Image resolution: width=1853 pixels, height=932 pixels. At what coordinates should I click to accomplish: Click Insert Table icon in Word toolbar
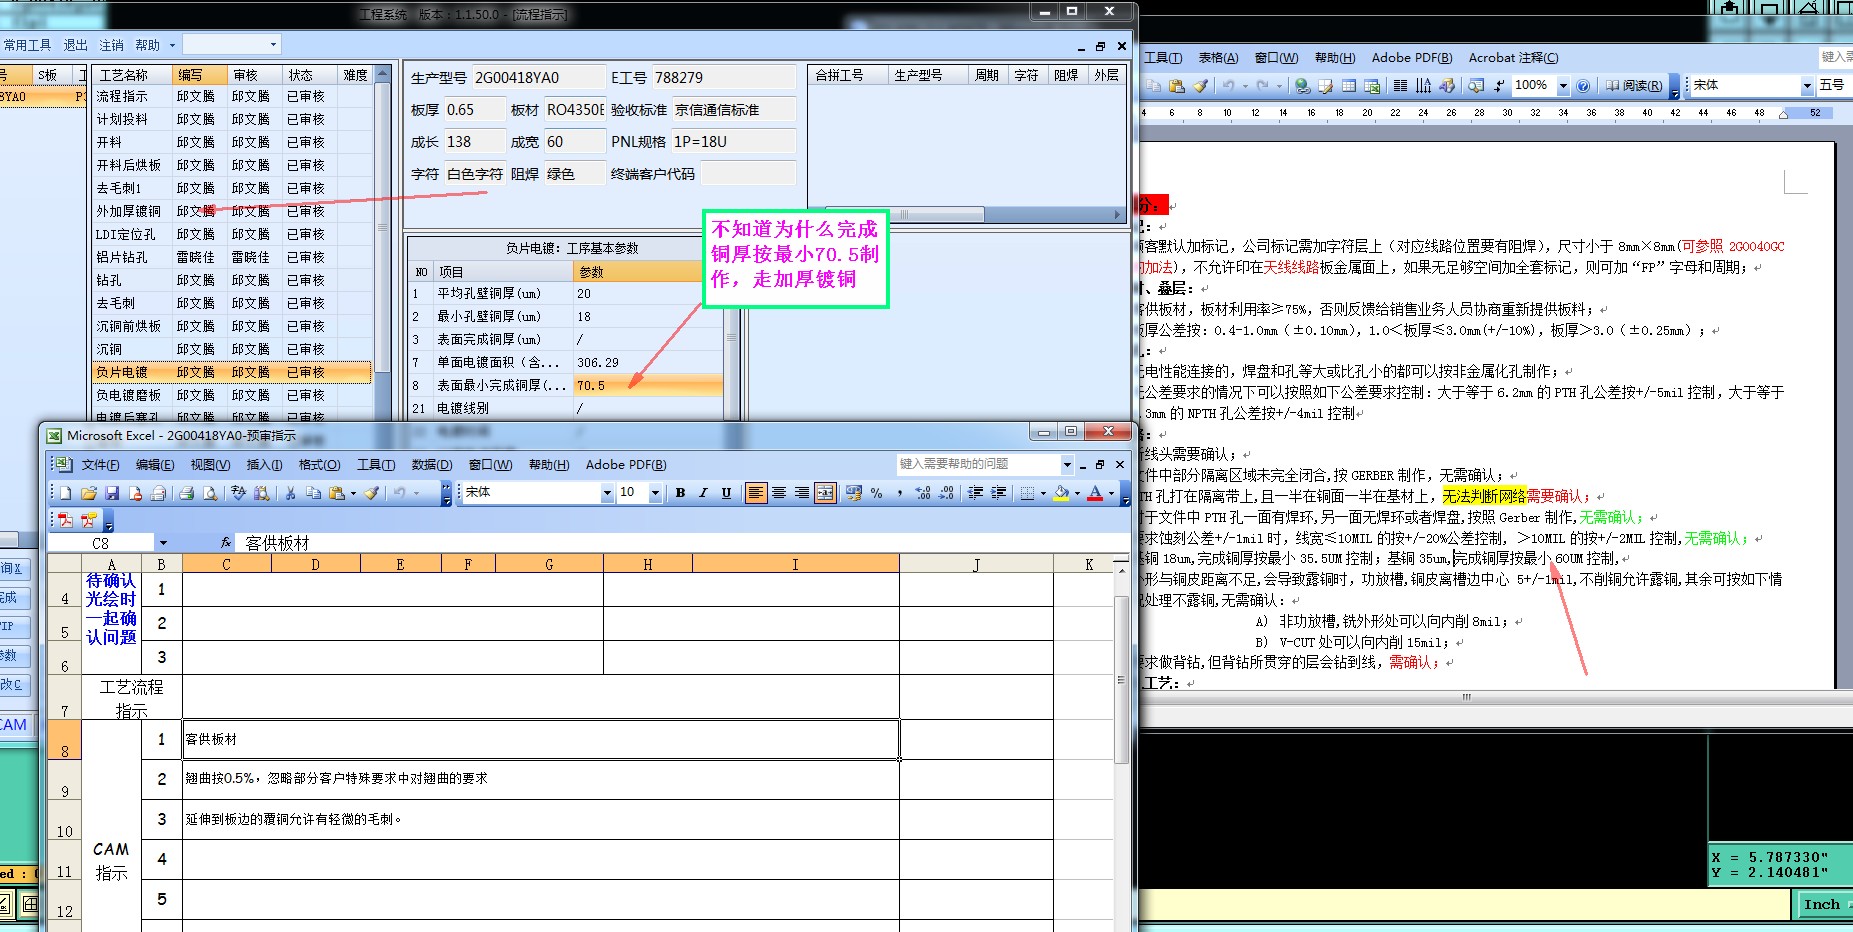[x=1349, y=86]
